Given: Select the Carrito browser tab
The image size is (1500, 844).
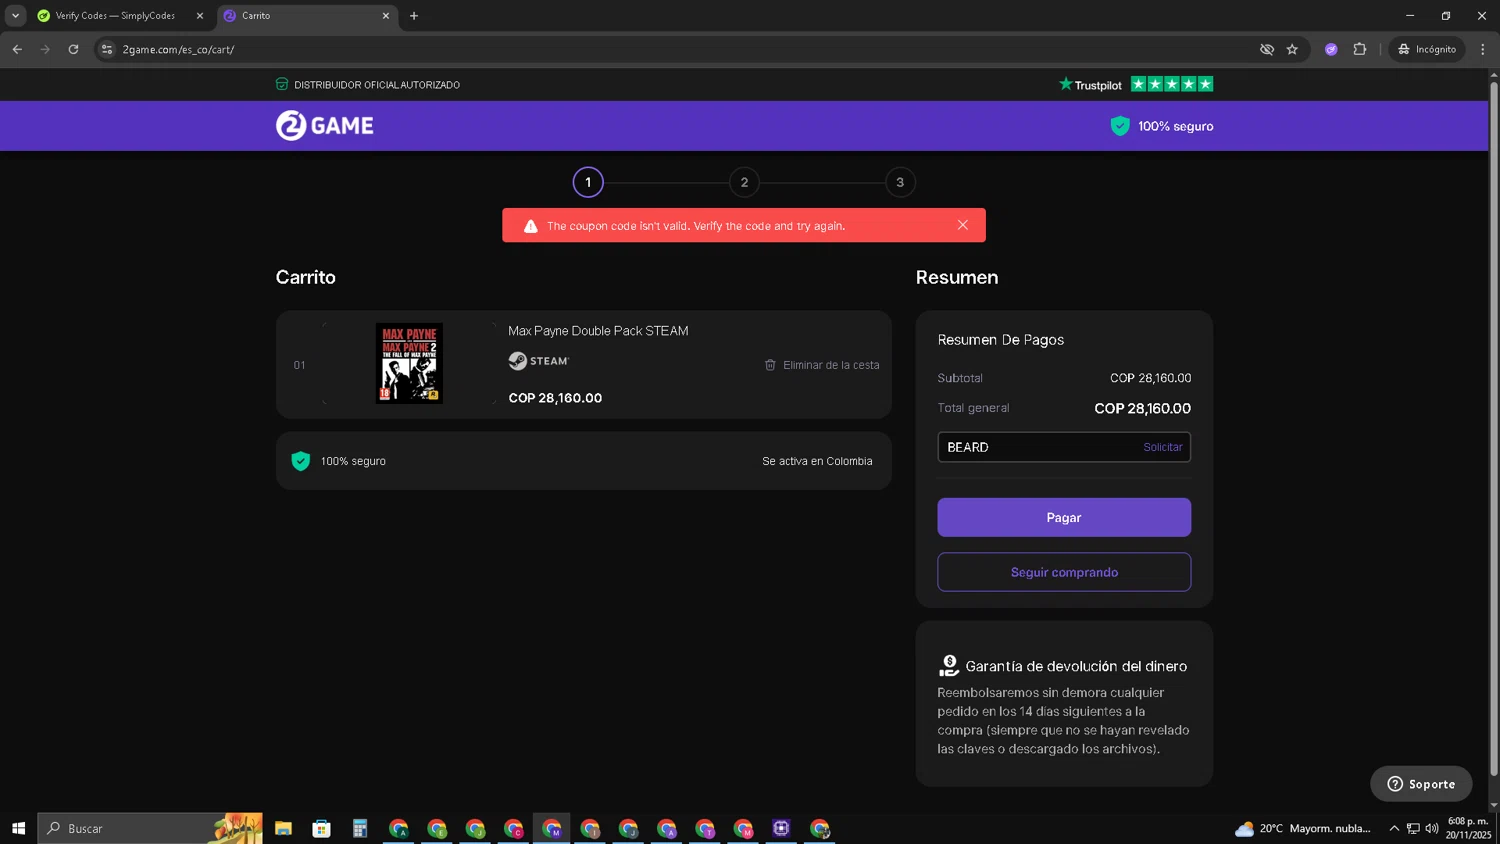Looking at the screenshot, I should pos(306,16).
